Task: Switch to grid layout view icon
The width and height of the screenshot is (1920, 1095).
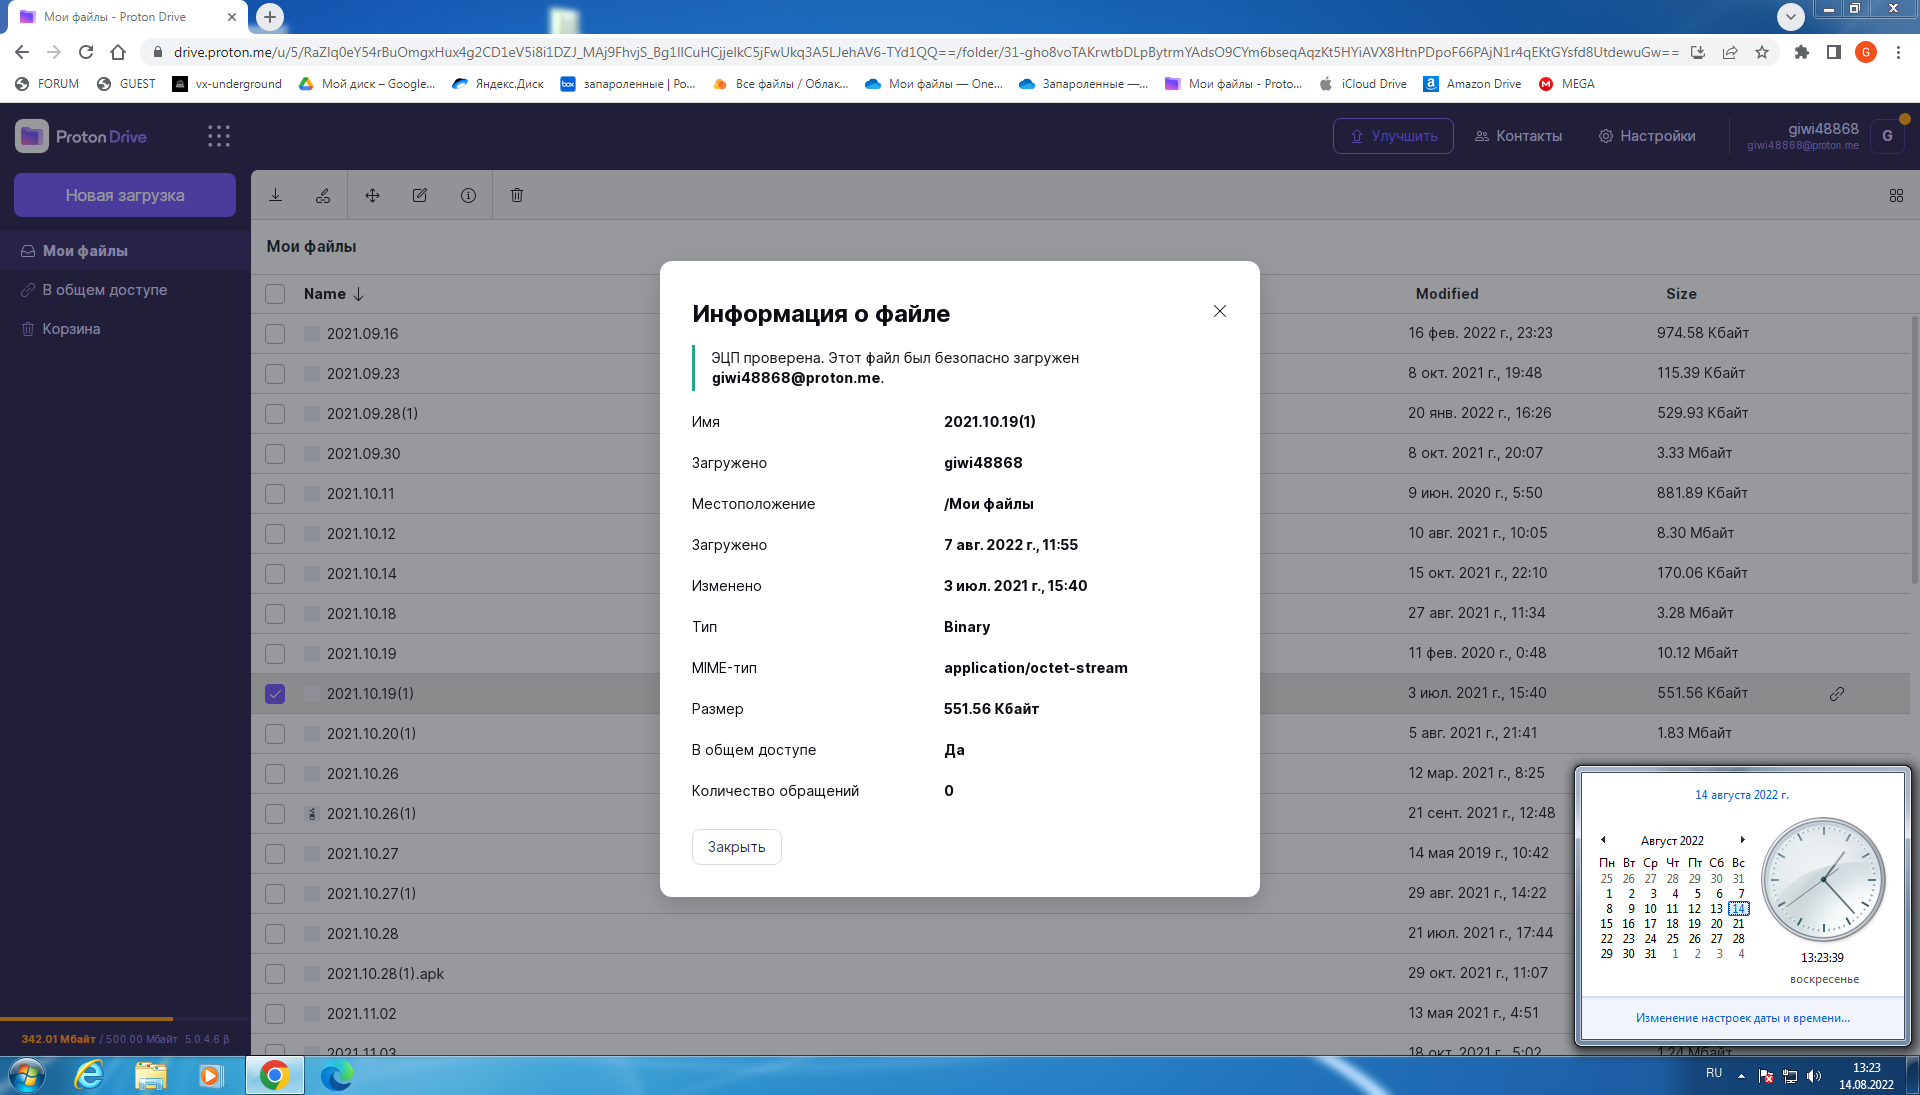Action: click(x=1896, y=196)
